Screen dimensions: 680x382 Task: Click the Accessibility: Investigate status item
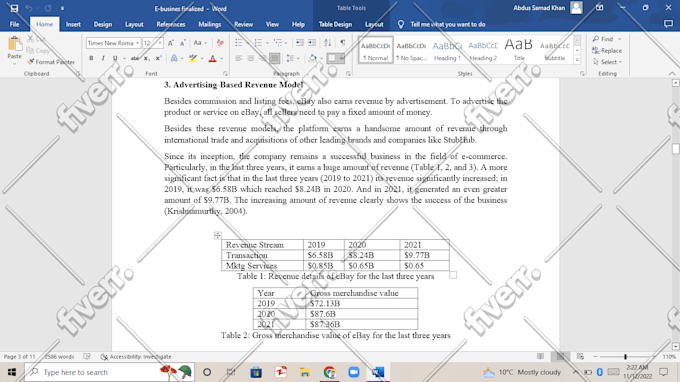point(136,356)
